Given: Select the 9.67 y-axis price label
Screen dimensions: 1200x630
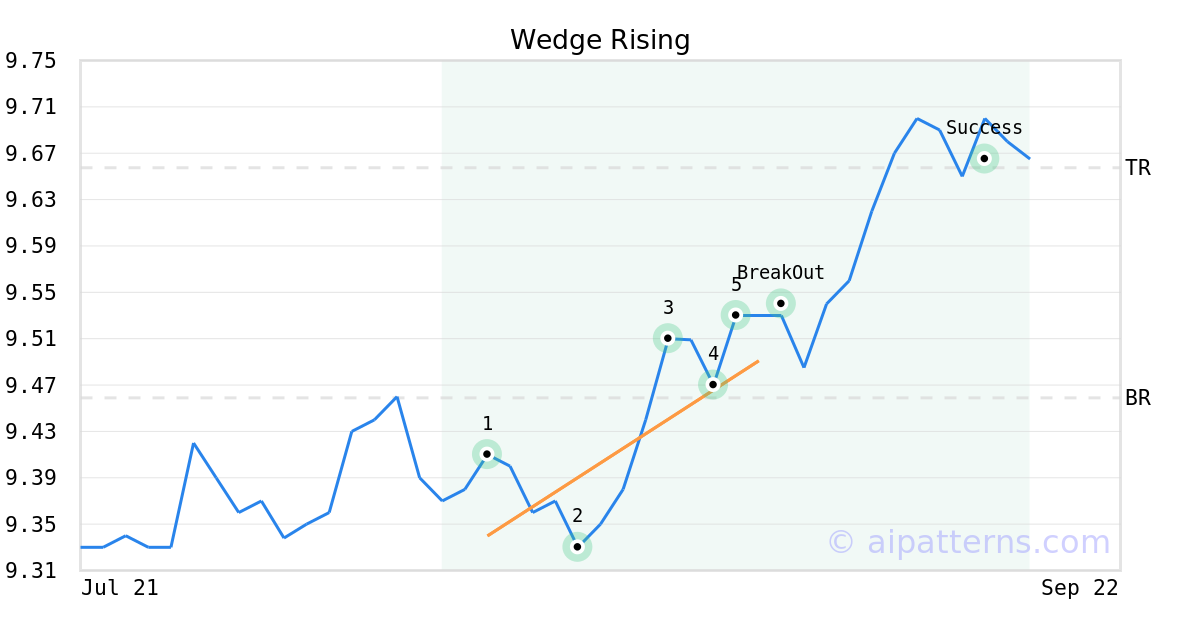Looking at the screenshot, I should tap(30, 154).
